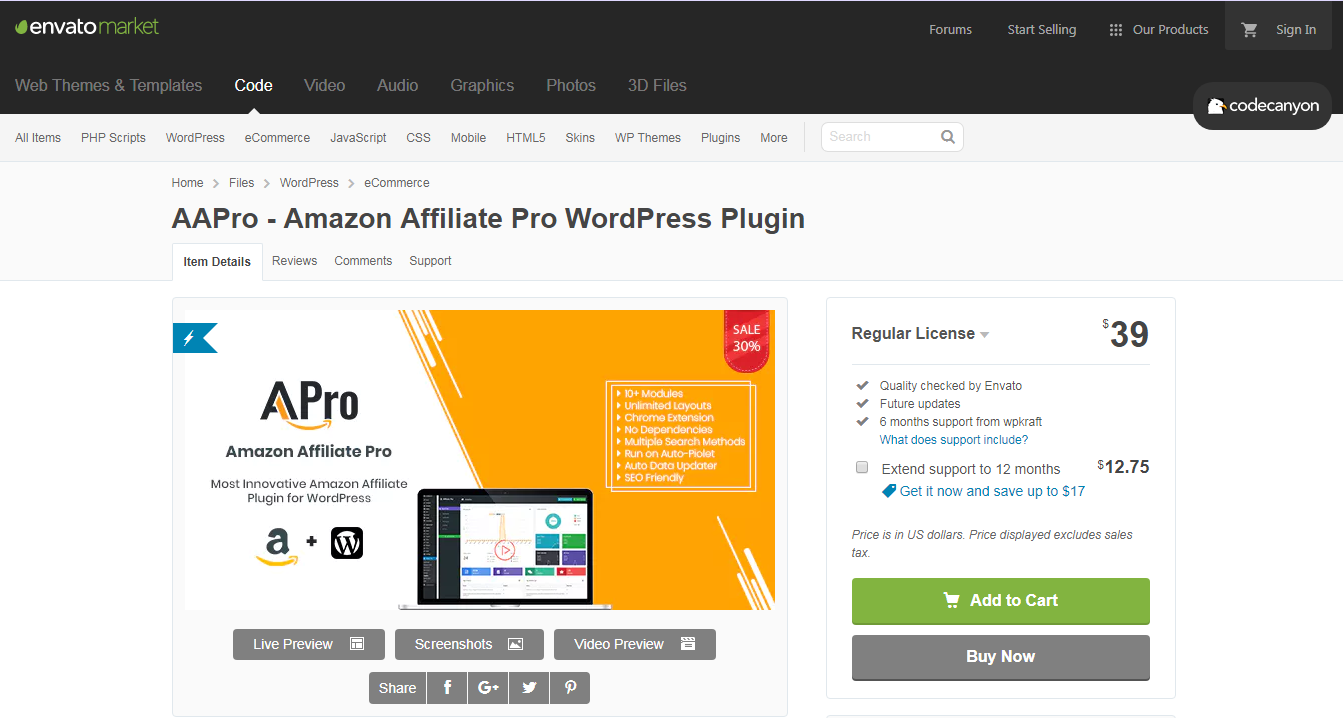Open the 3D Files navigation item
1343x718 pixels.
657,86
